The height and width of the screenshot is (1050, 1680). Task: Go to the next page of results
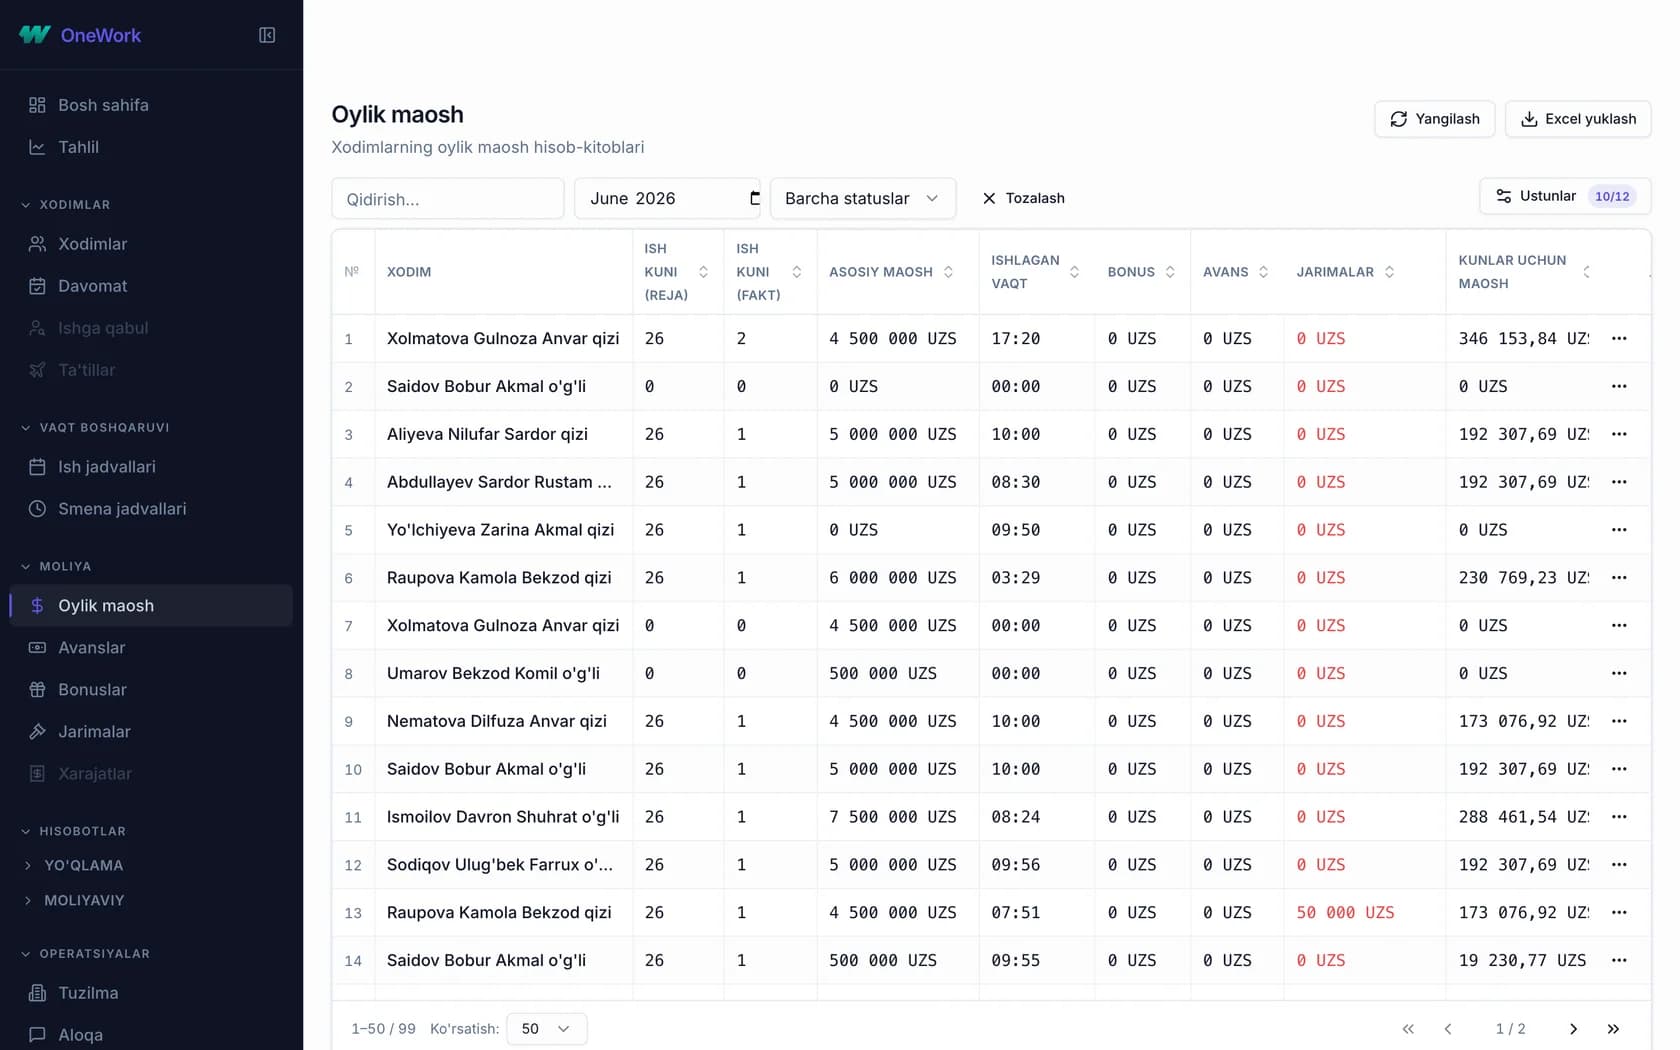[1573, 1029]
